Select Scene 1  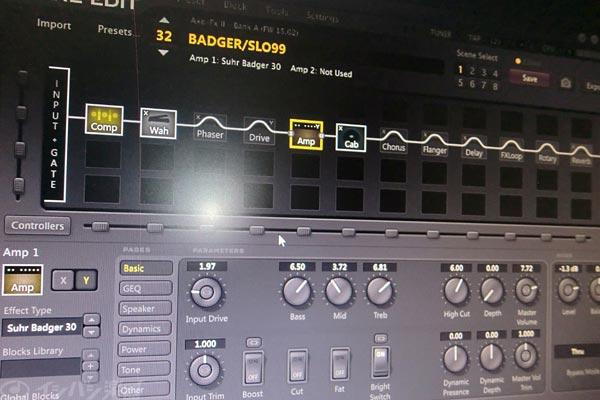pyautogui.click(x=460, y=70)
